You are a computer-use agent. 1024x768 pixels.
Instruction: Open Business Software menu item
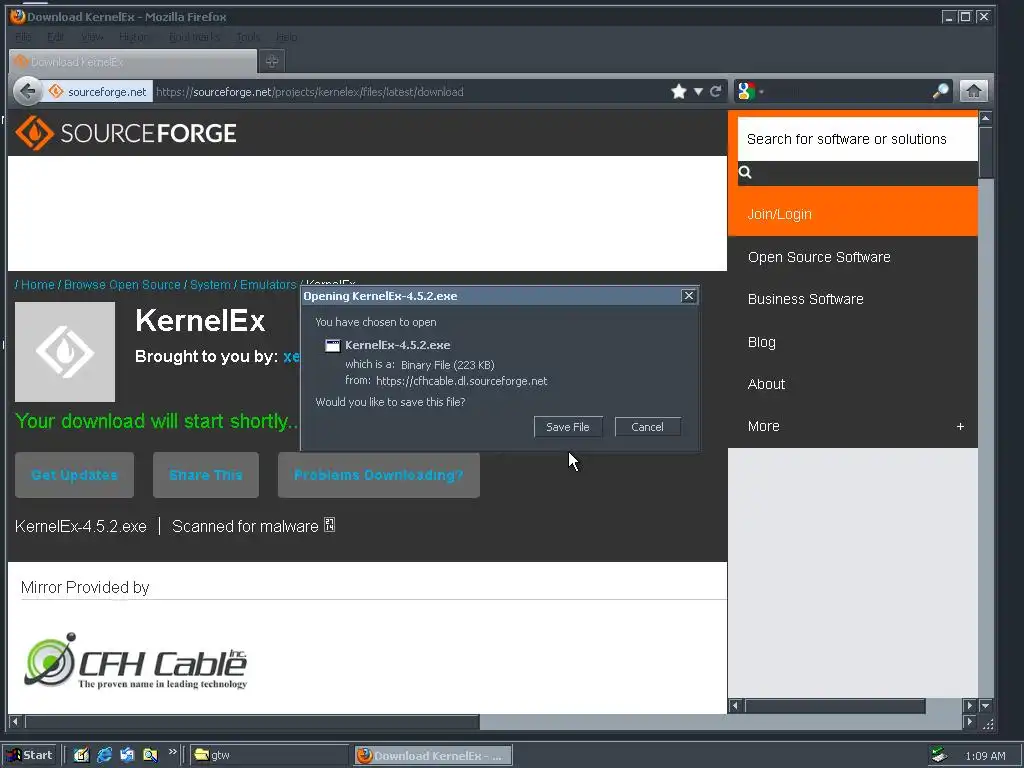(x=805, y=299)
